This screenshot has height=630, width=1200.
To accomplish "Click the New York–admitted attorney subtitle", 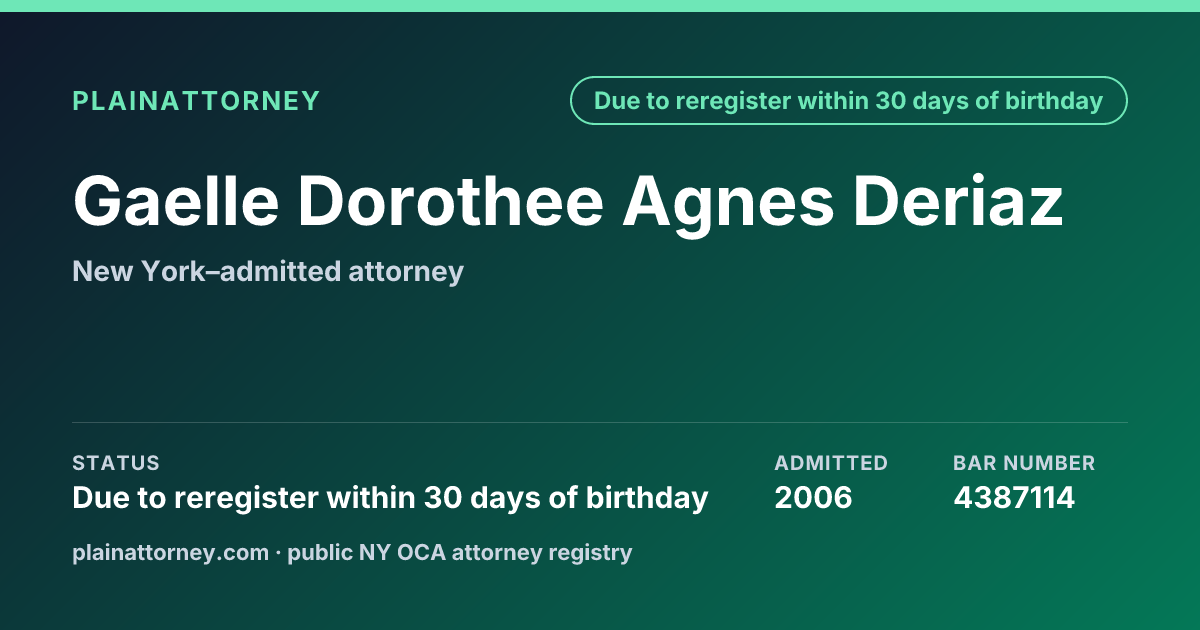I will tap(268, 271).
